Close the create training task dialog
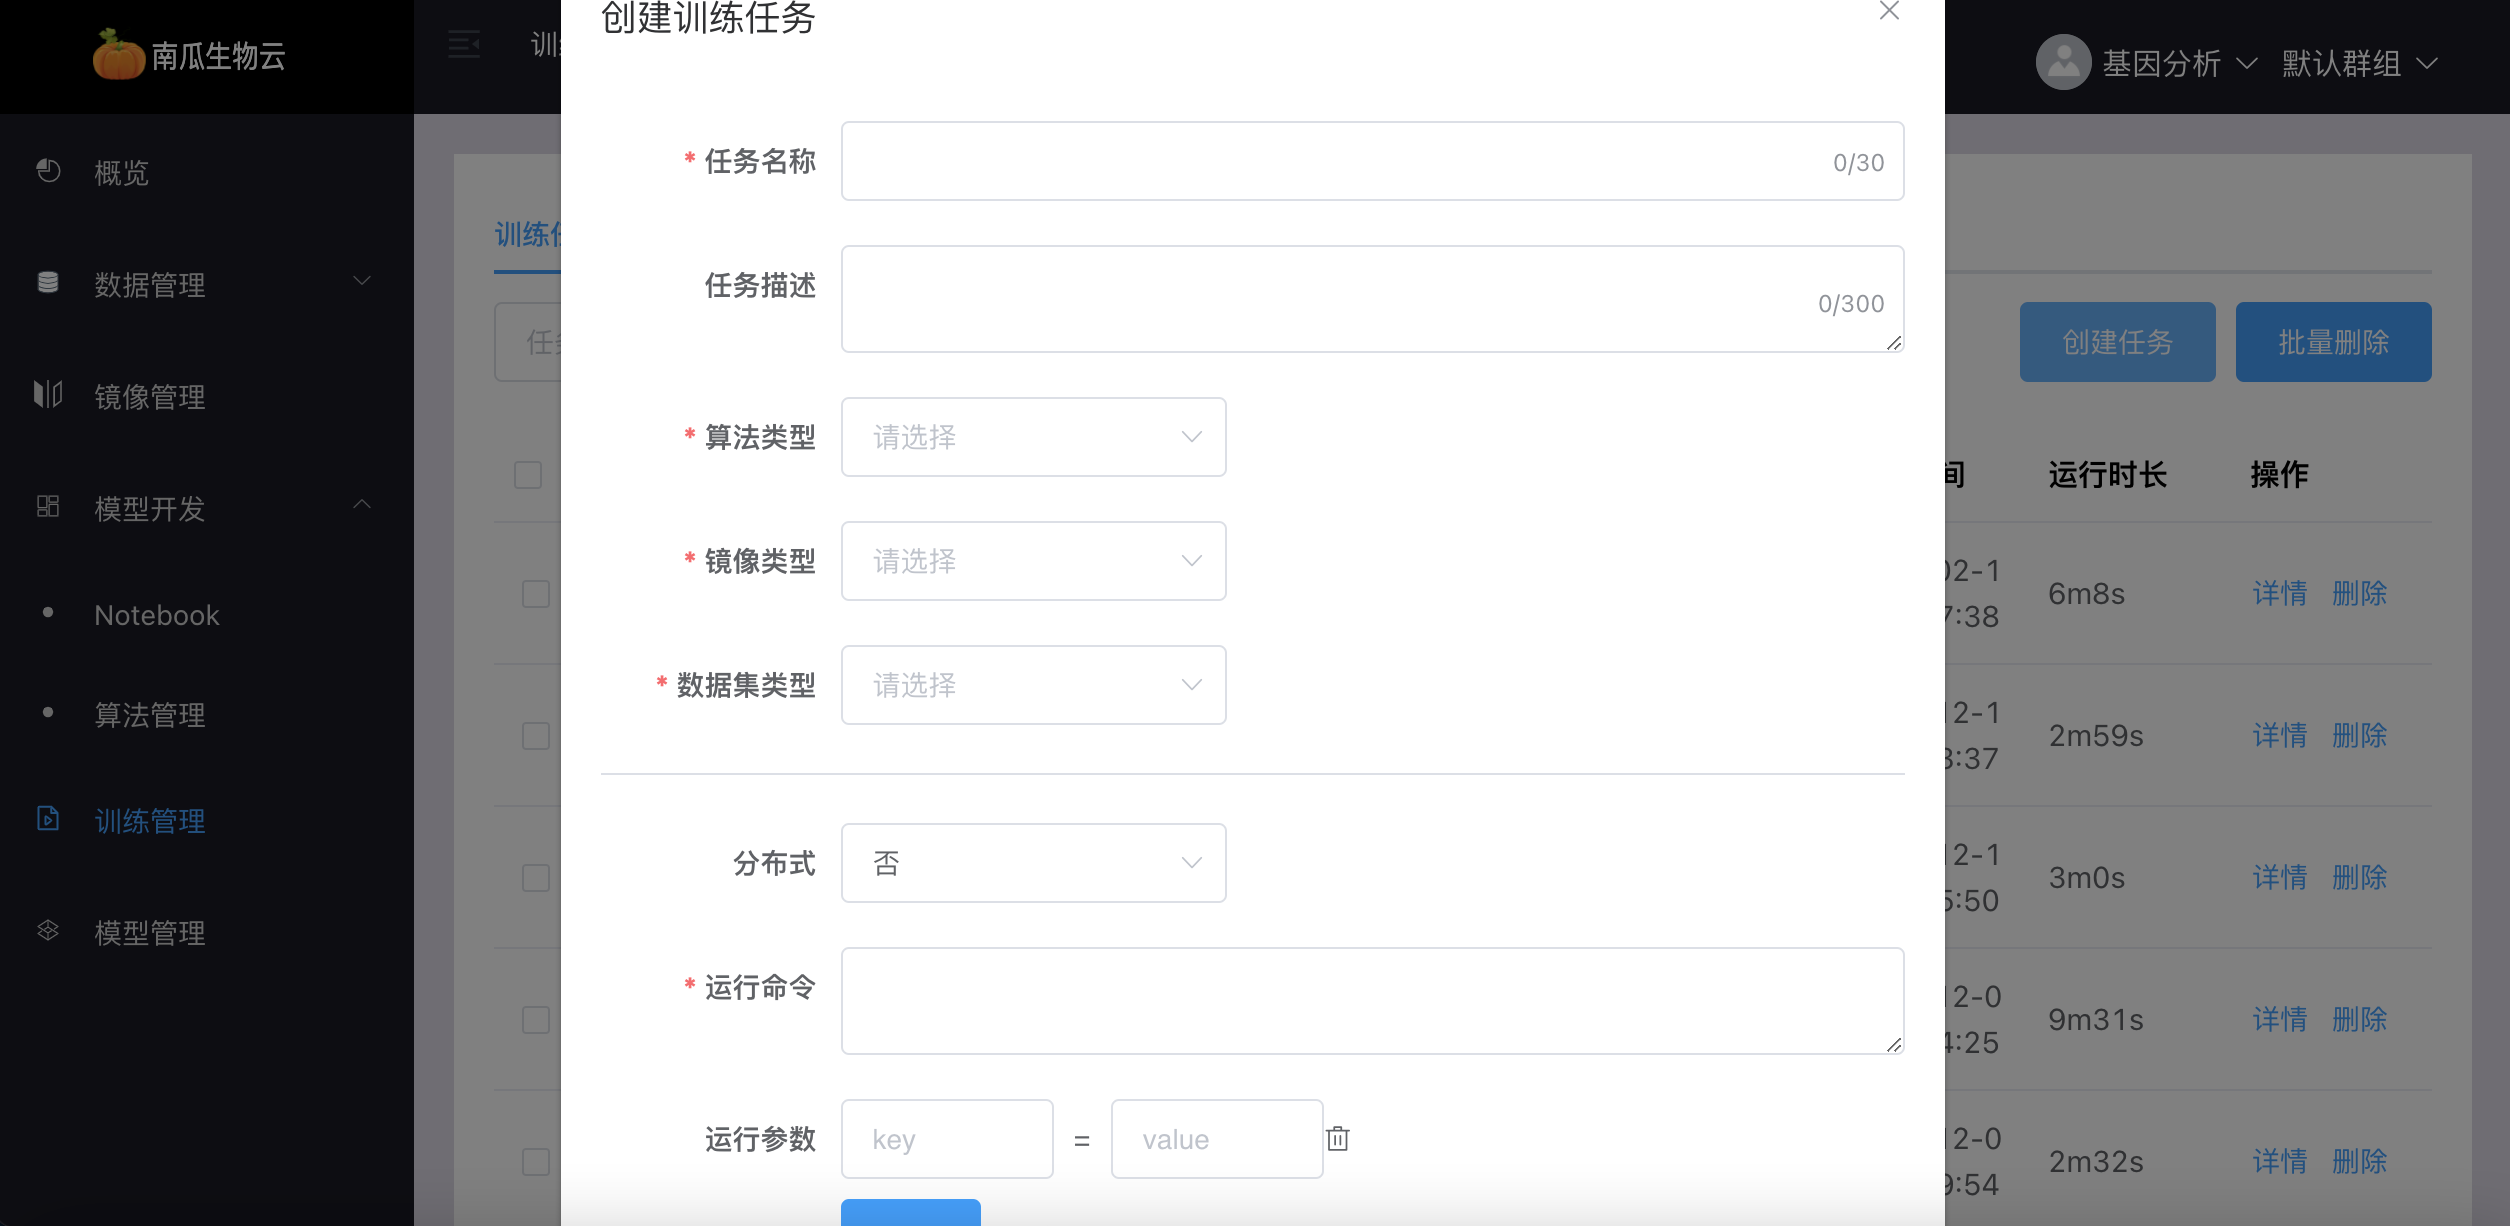This screenshot has width=2510, height=1226. click(1889, 11)
